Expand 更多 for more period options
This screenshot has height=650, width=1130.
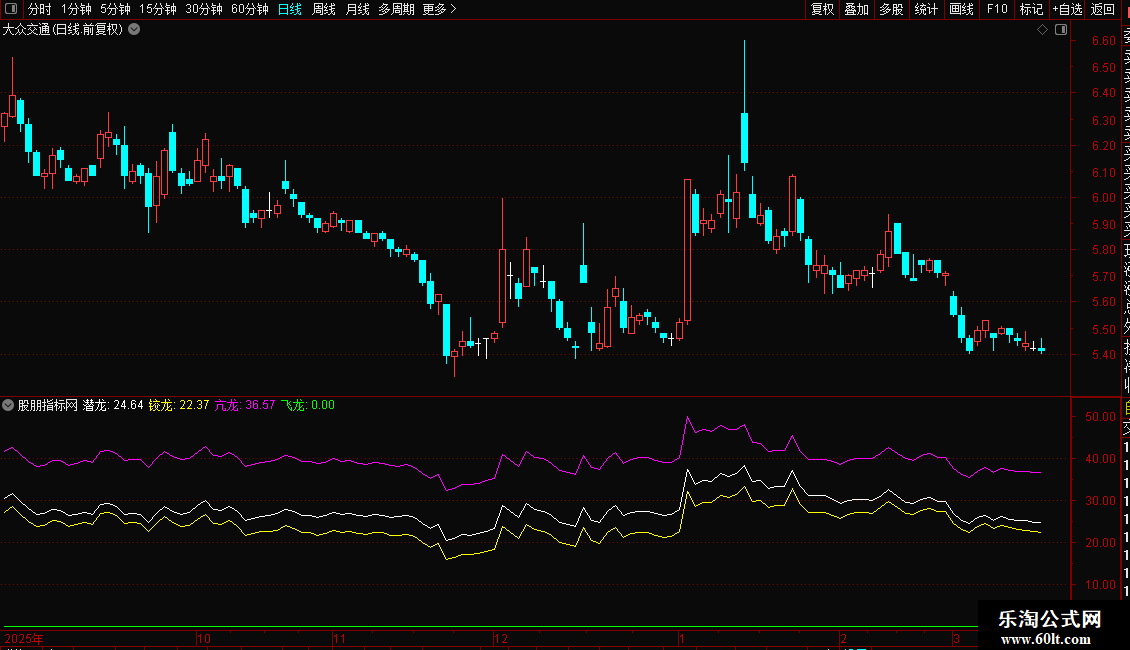[x=439, y=9]
